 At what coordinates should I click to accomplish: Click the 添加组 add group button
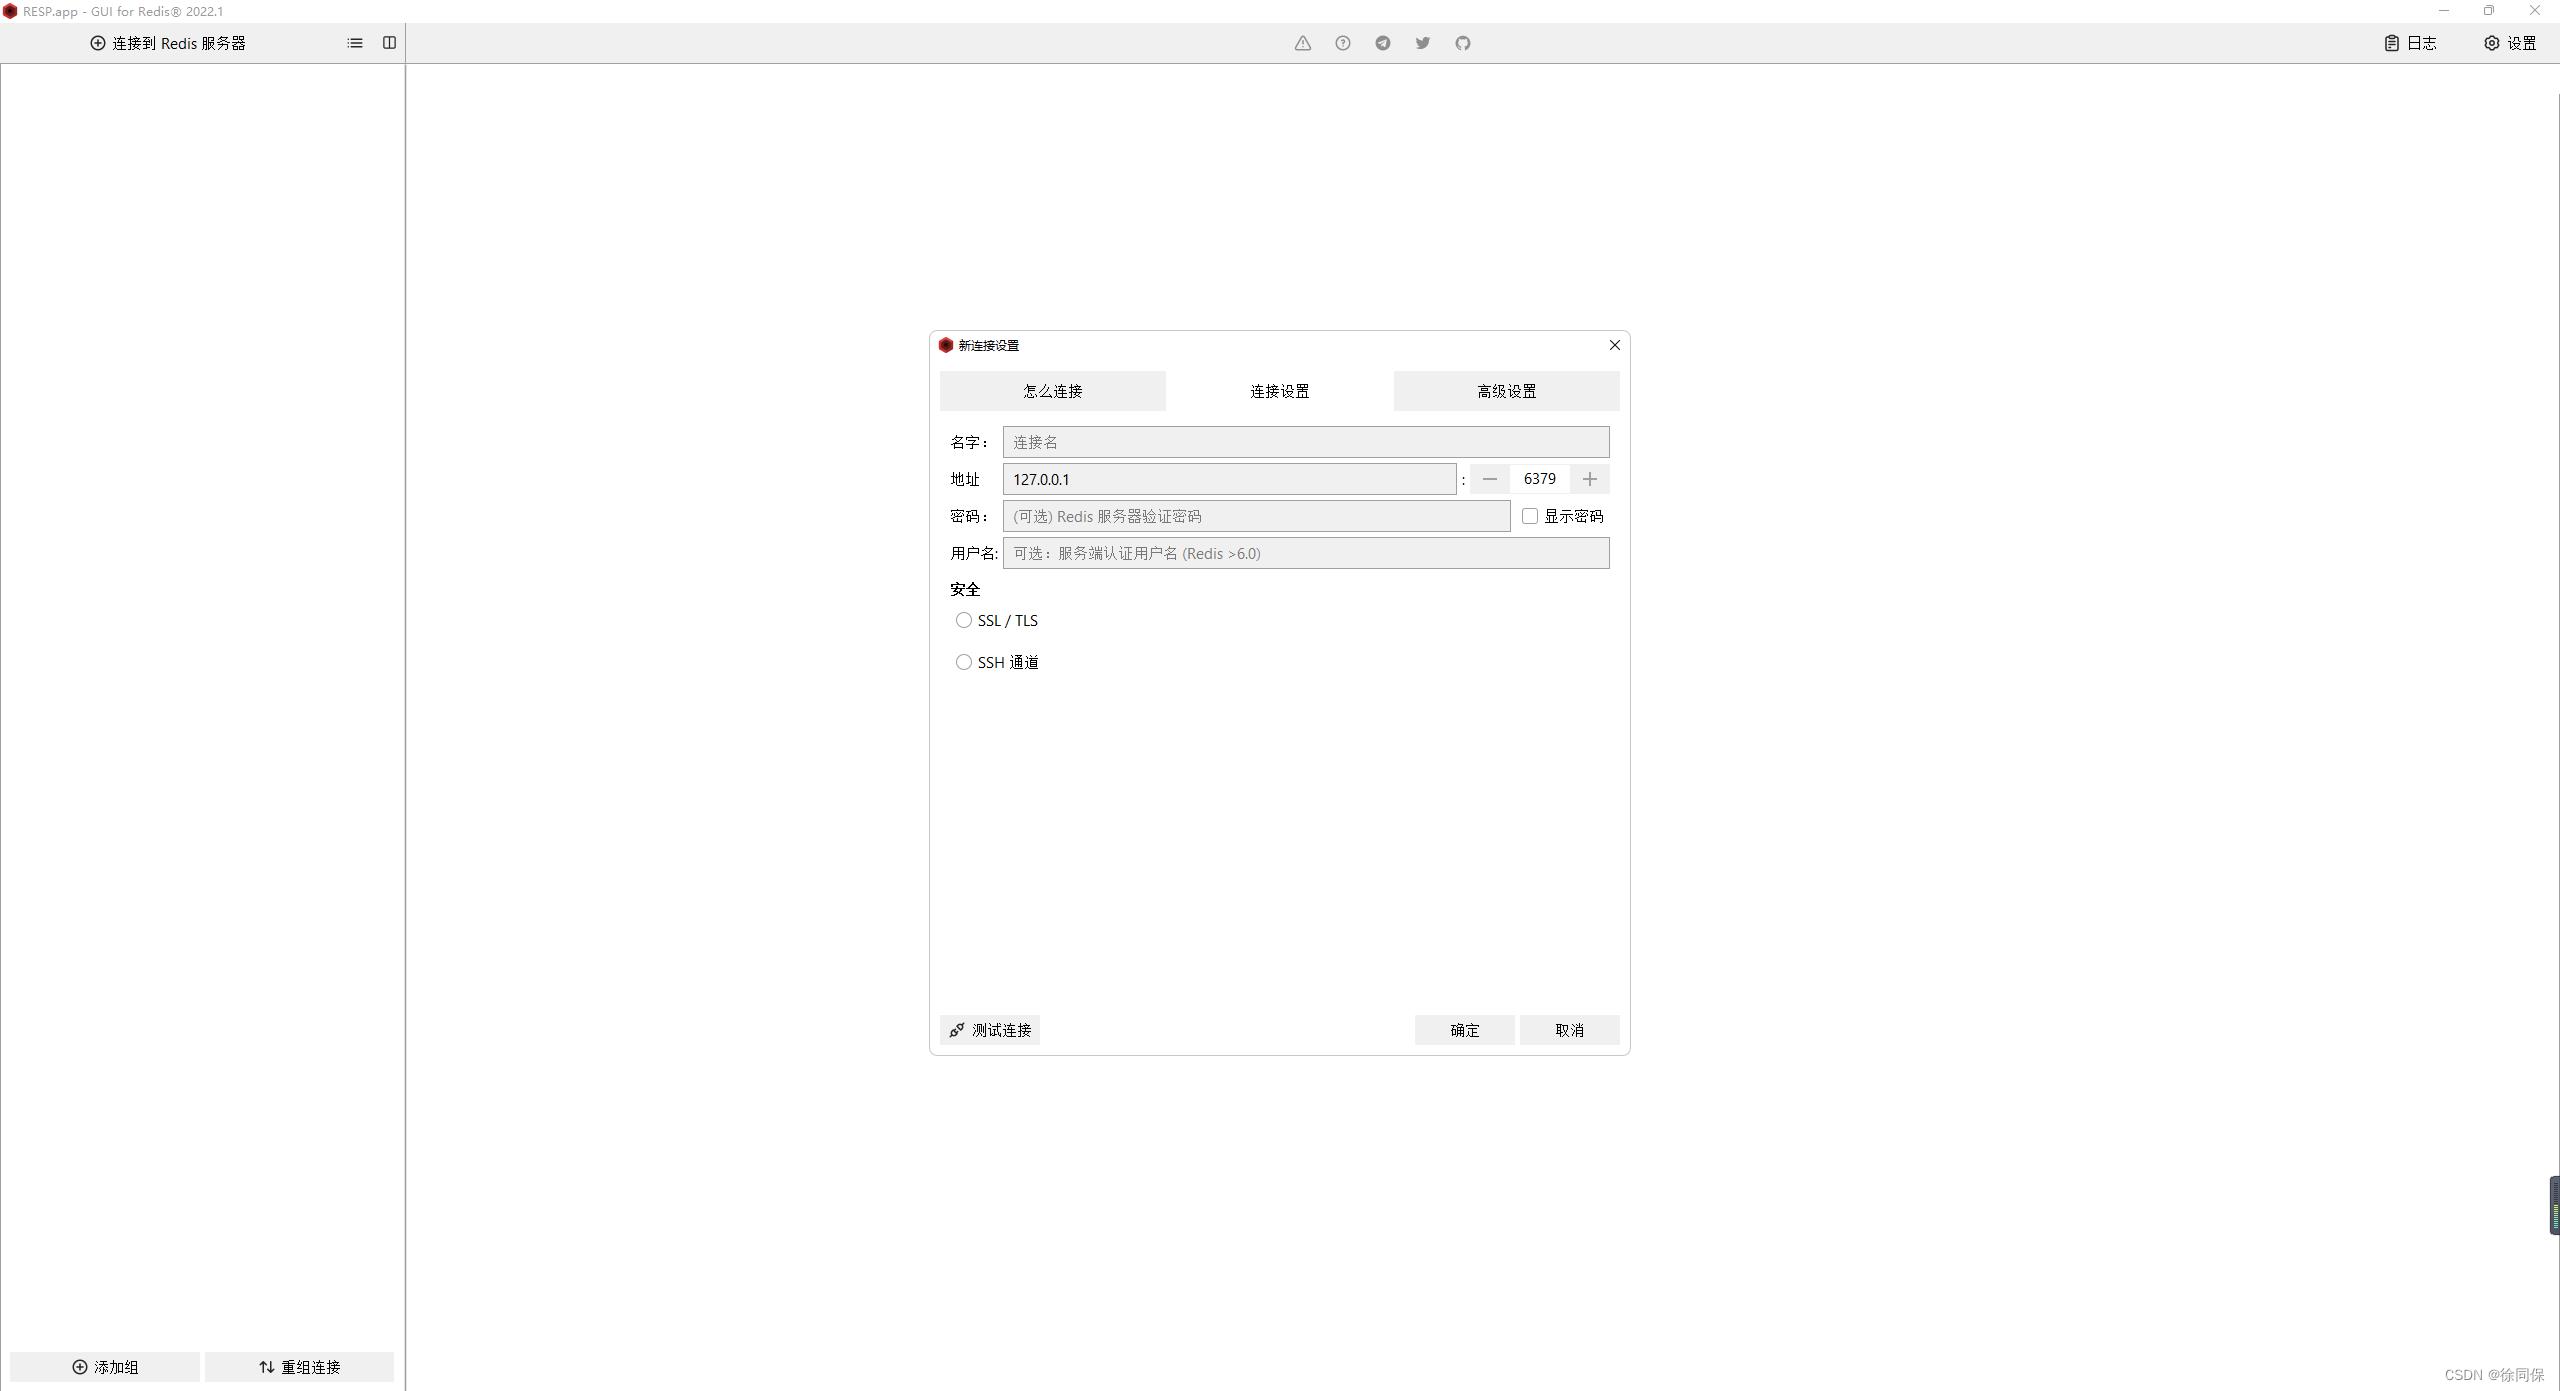[x=105, y=1367]
